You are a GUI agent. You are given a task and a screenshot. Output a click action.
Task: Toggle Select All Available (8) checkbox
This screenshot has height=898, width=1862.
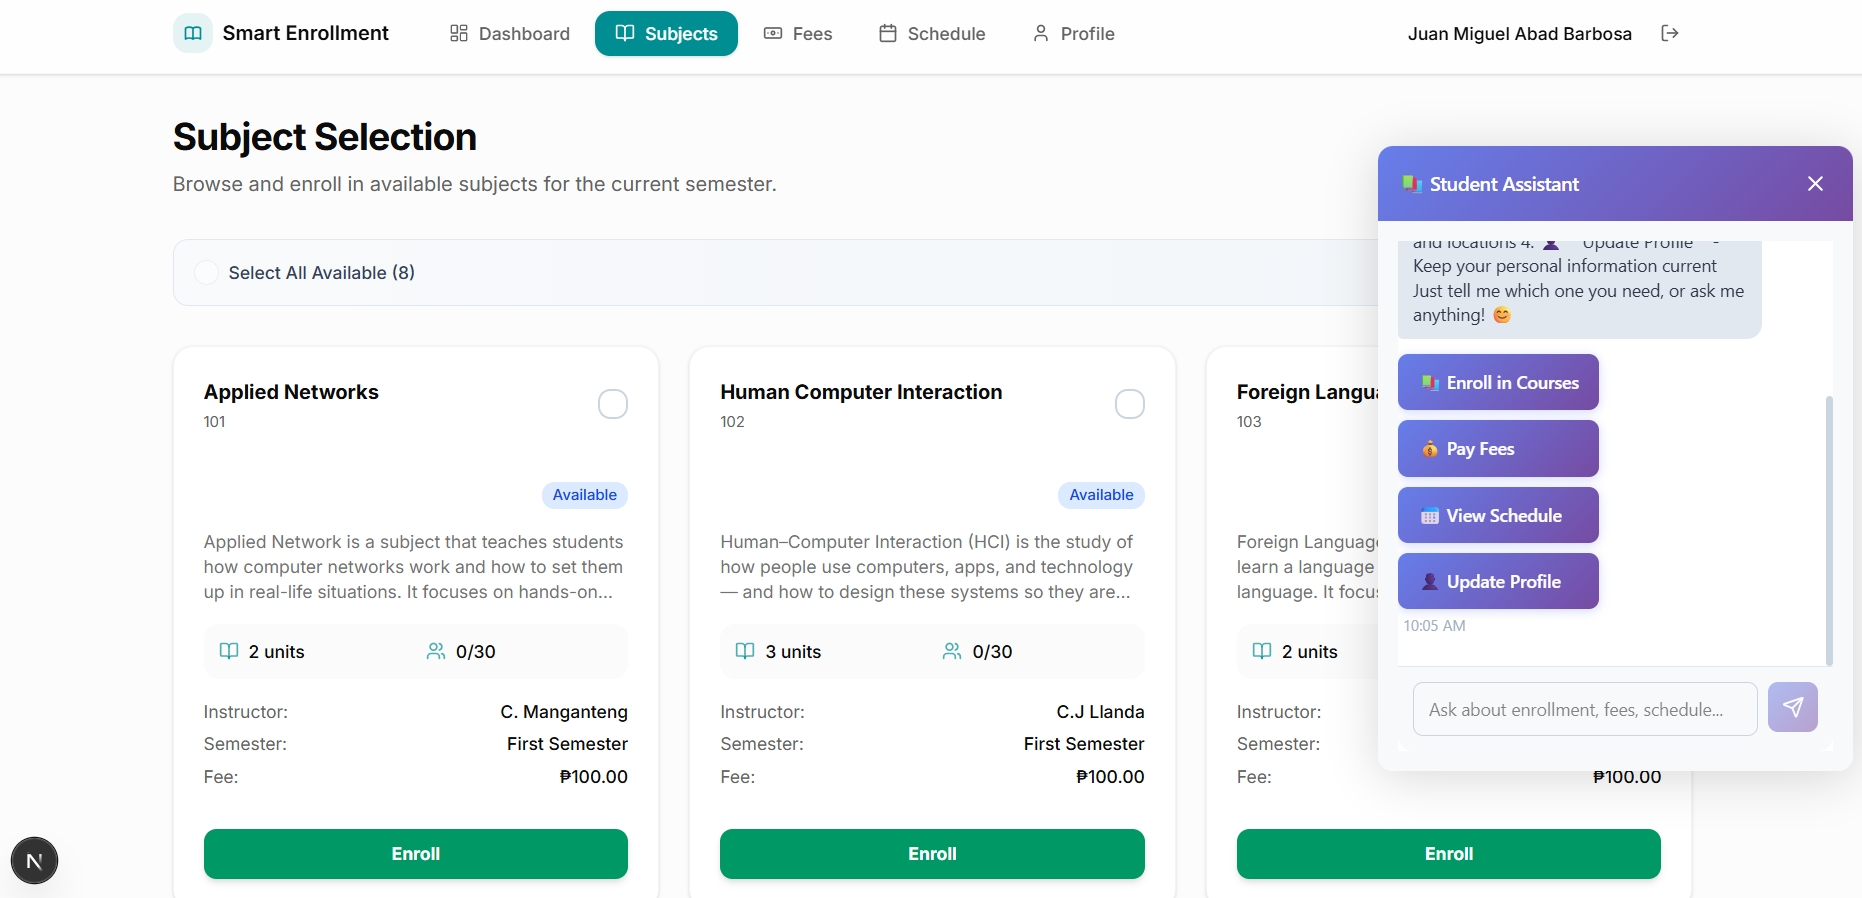pyautogui.click(x=206, y=272)
